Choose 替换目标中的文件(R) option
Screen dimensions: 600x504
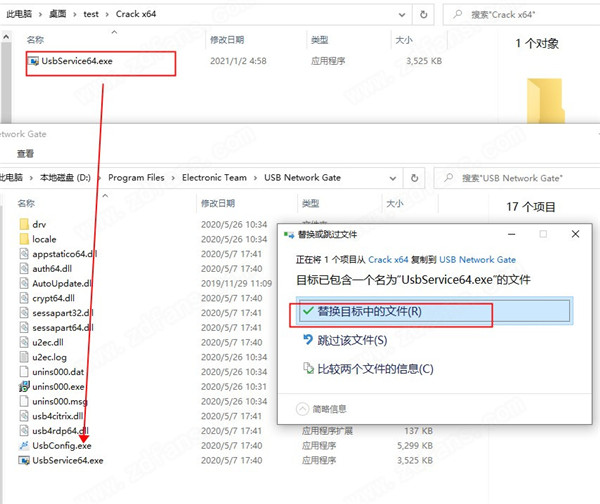pos(370,311)
